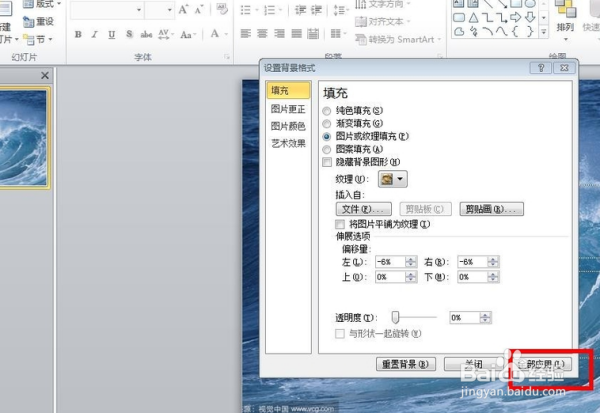Click the 剪贴画 button

[491, 209]
